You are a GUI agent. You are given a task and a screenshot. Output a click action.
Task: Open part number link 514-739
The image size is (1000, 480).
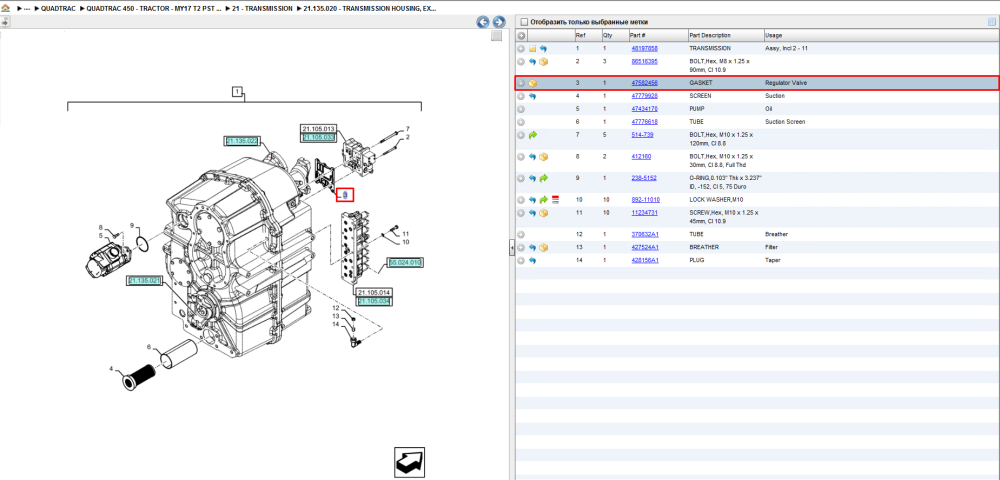pyautogui.click(x=642, y=135)
